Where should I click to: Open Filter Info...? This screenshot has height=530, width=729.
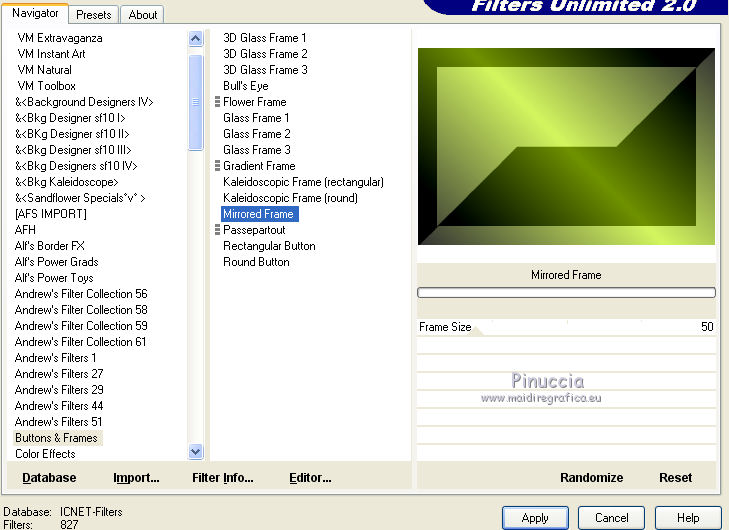click(x=223, y=477)
